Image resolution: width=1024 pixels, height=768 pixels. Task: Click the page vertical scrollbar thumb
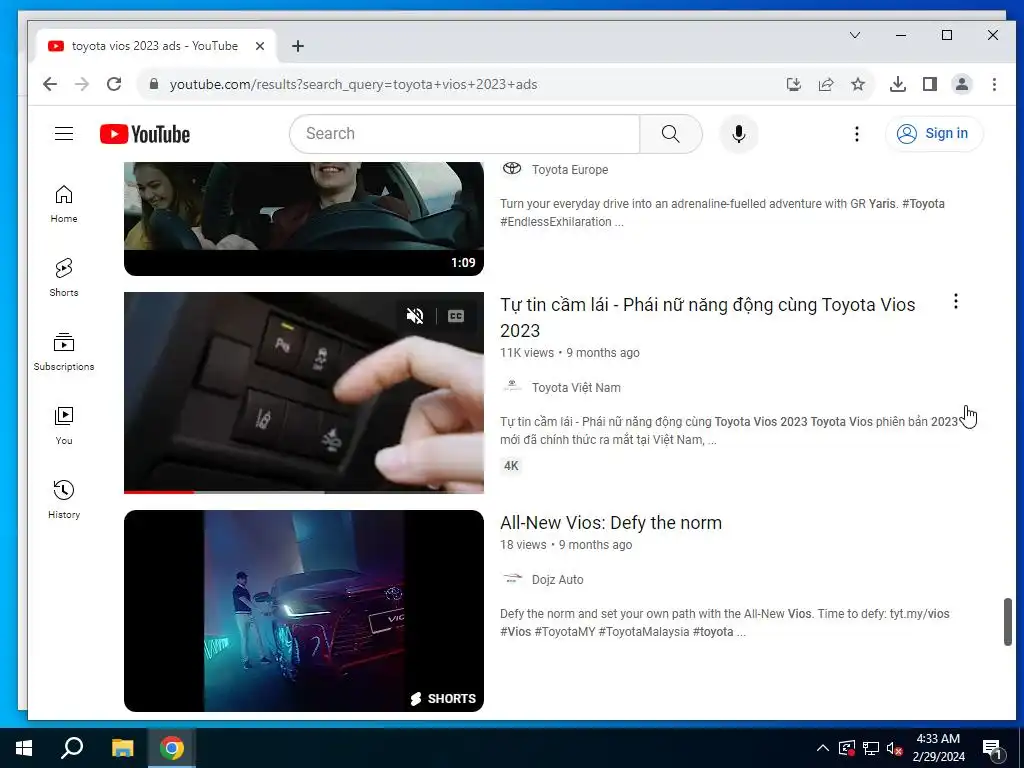[1008, 622]
